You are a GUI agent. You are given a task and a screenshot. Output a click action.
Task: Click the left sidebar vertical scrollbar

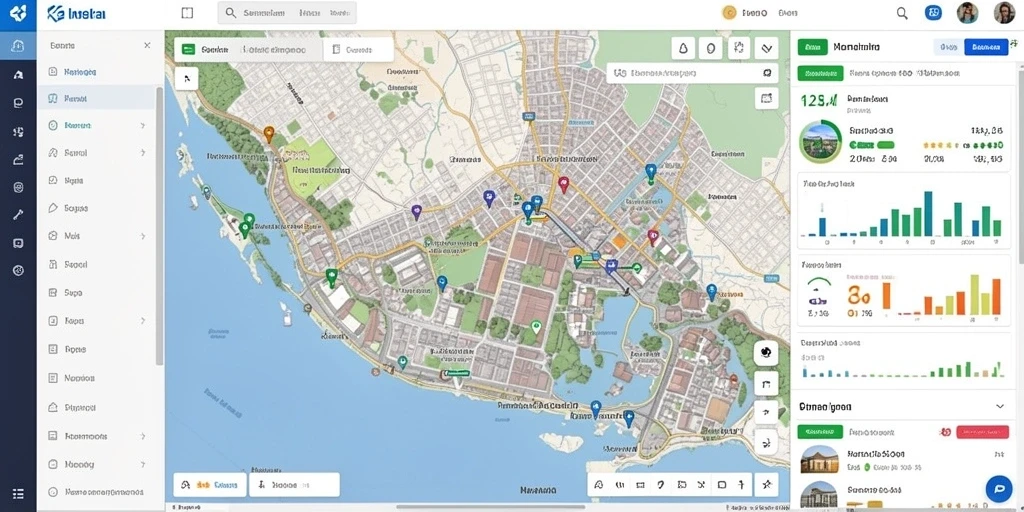(159, 225)
